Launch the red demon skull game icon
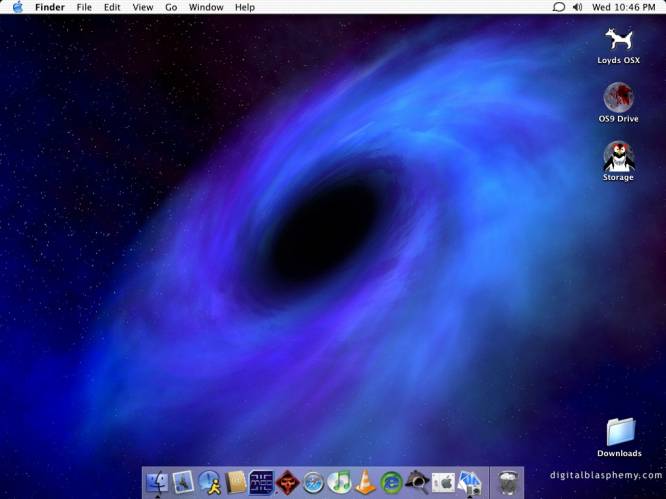The height and width of the screenshot is (499, 666). (x=288, y=483)
